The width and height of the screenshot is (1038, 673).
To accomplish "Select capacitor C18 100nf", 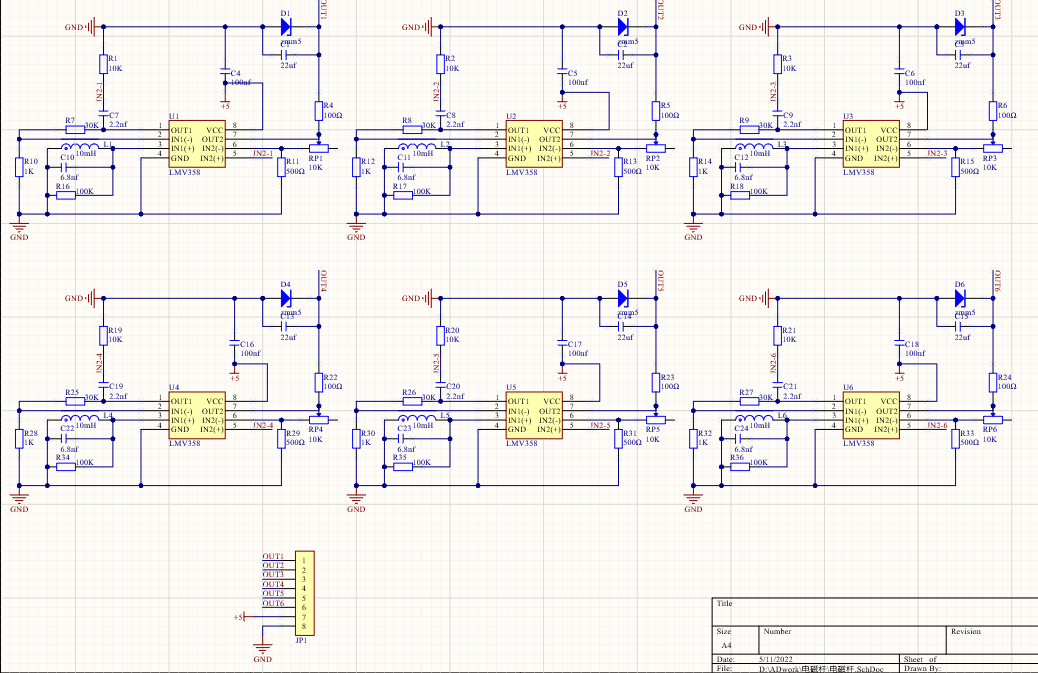I will tap(899, 343).
